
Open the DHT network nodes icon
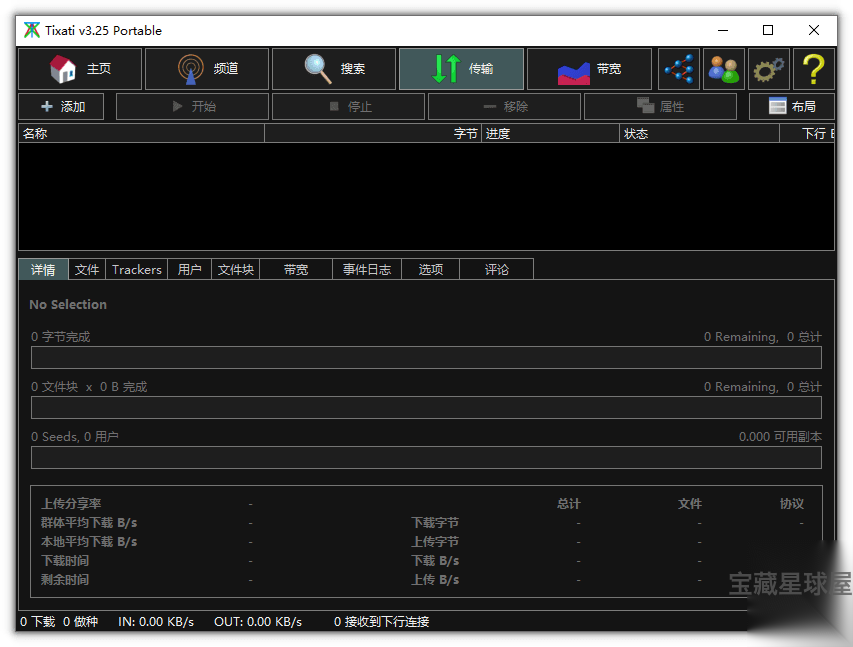point(678,69)
